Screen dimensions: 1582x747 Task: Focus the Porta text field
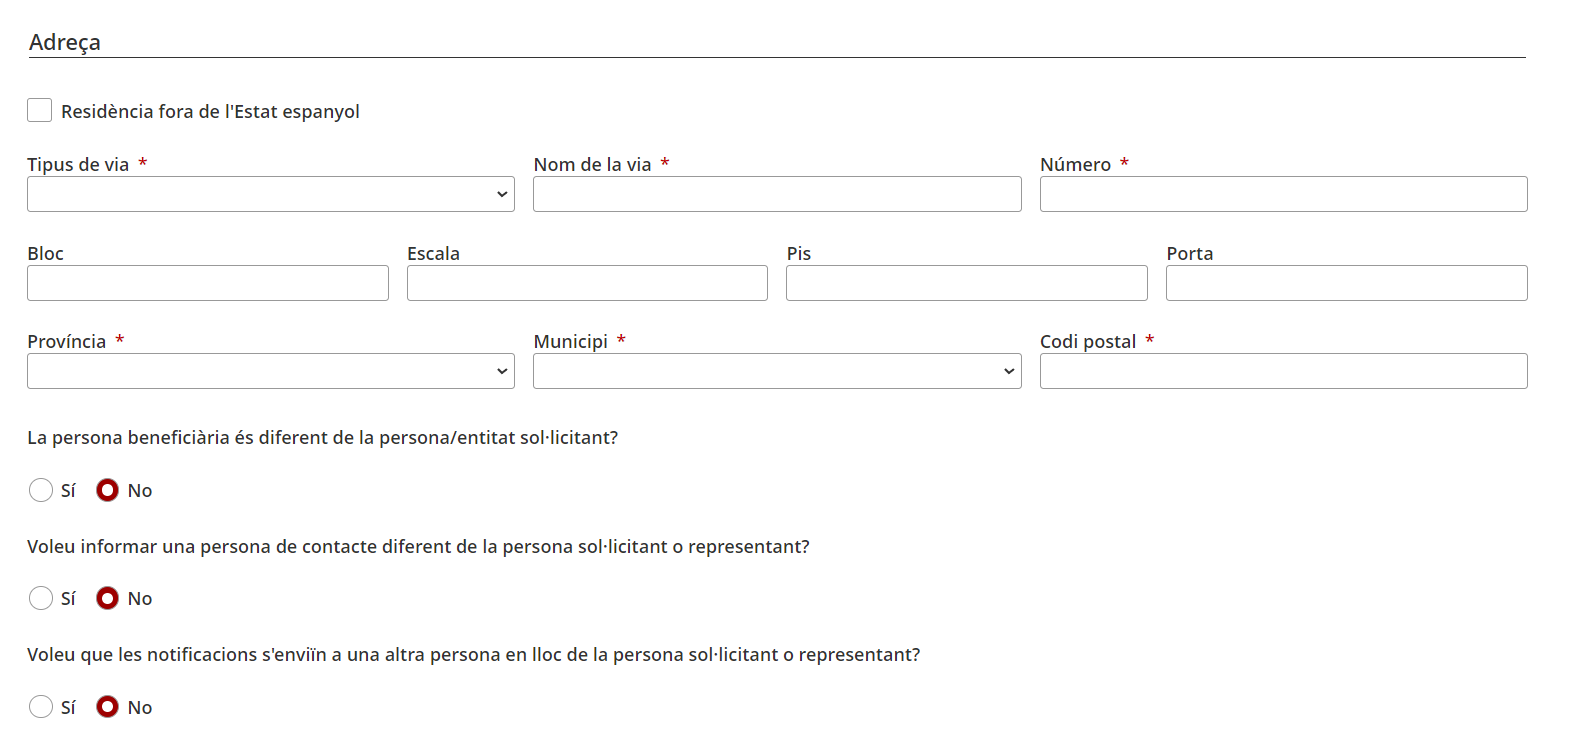[1347, 283]
